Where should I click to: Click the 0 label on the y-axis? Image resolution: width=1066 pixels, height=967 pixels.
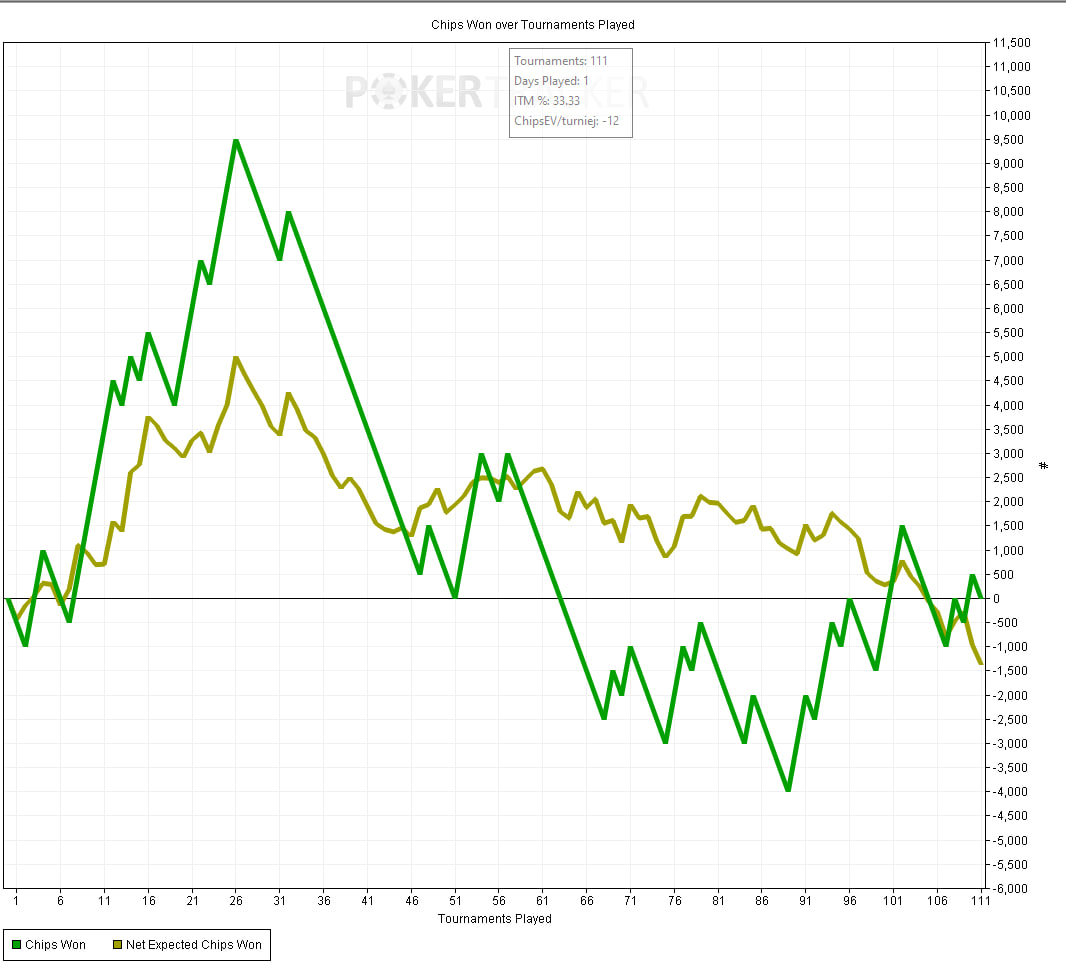click(x=995, y=598)
